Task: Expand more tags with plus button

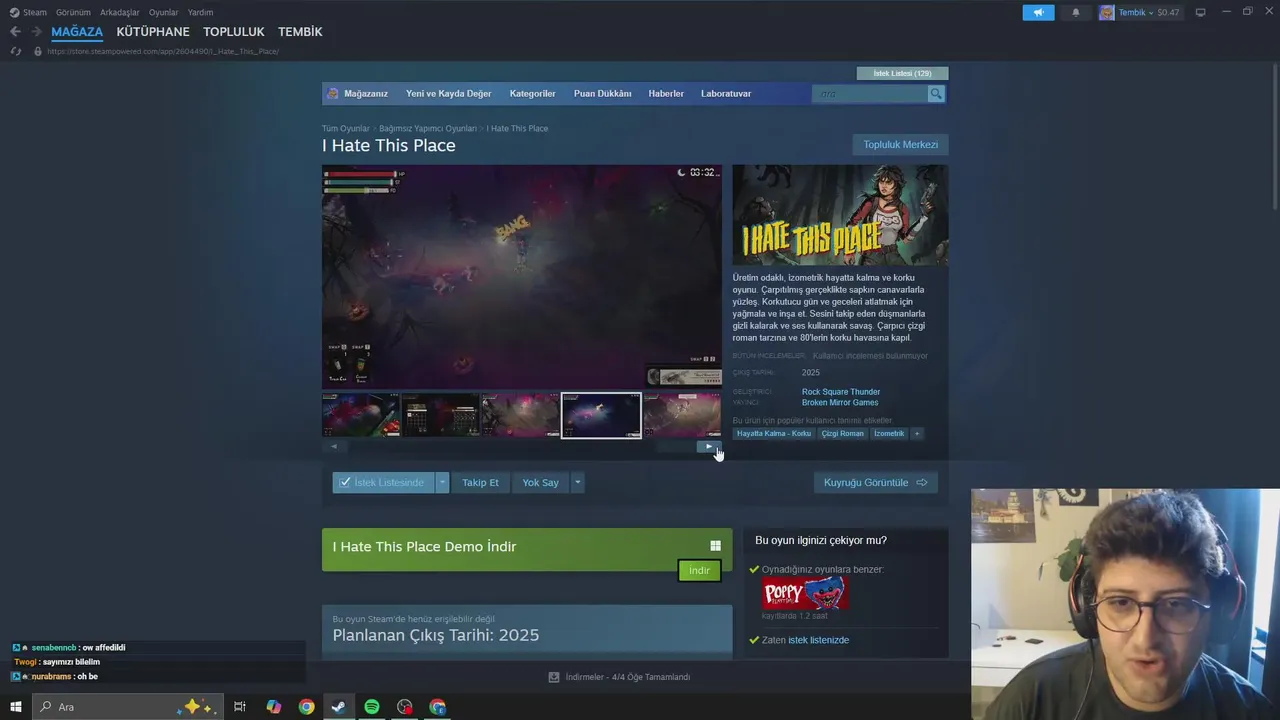Action: (916, 434)
